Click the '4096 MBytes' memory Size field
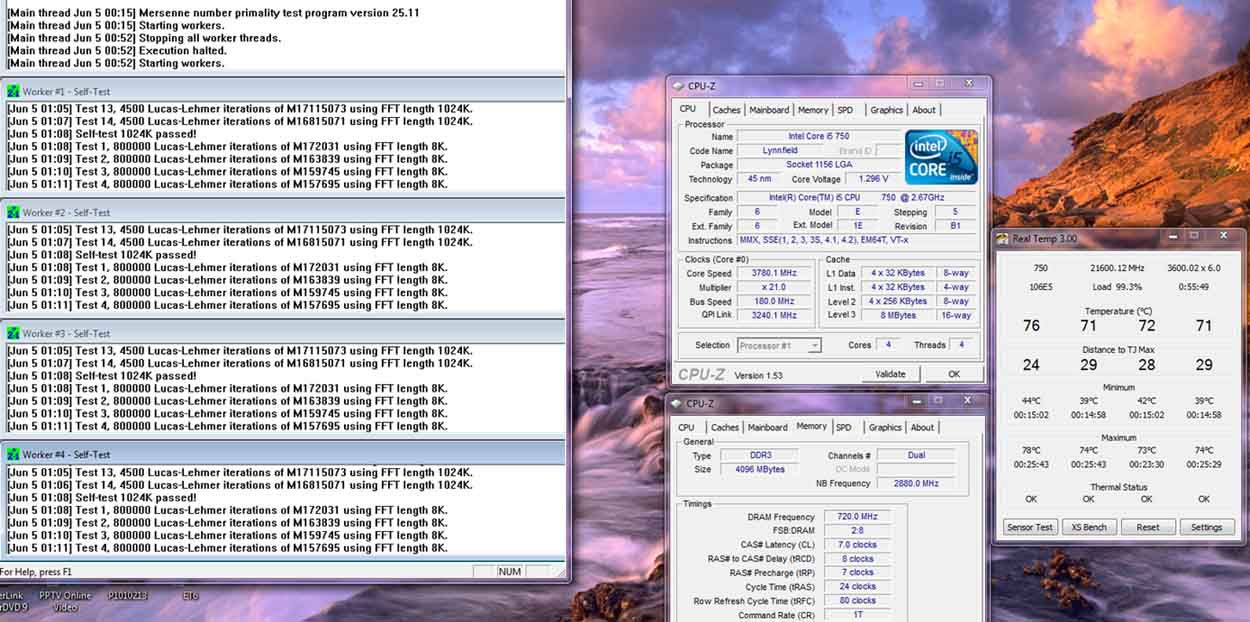This screenshot has width=1250, height=622. (759, 469)
